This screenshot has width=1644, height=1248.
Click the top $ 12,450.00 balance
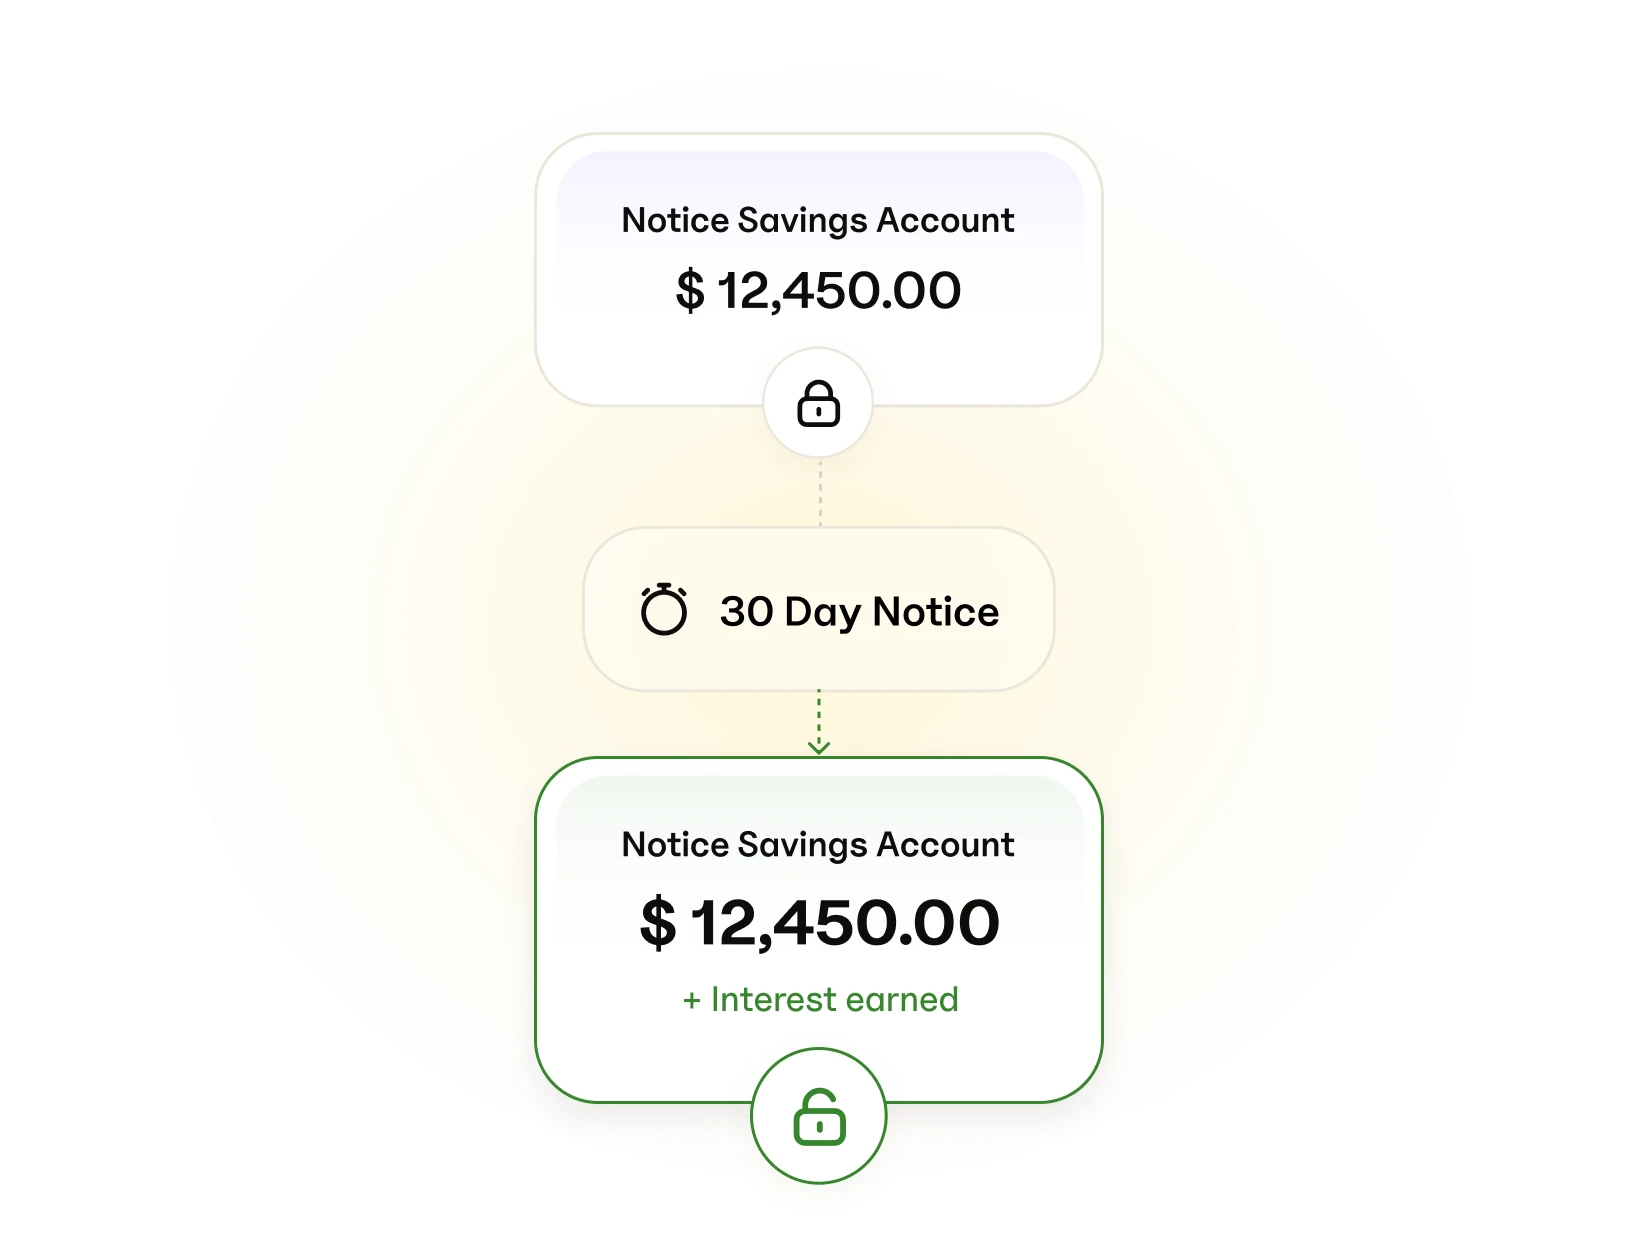tap(818, 291)
